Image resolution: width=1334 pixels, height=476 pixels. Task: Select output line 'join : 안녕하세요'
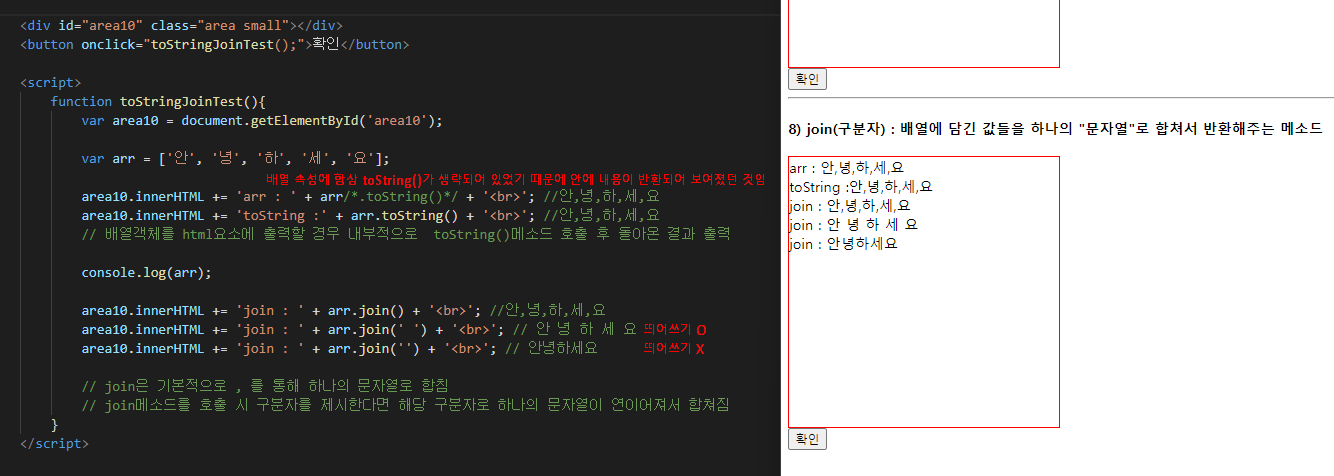click(x=843, y=243)
